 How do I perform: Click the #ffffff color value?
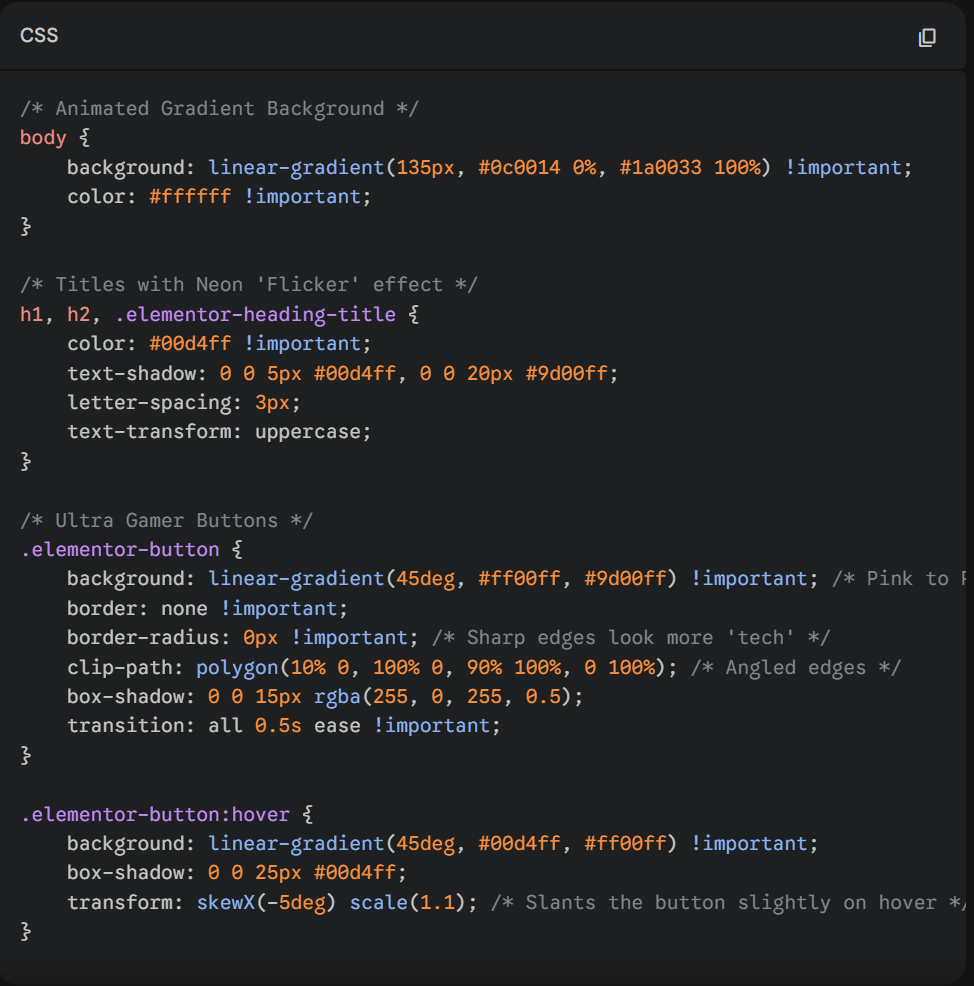coord(190,197)
